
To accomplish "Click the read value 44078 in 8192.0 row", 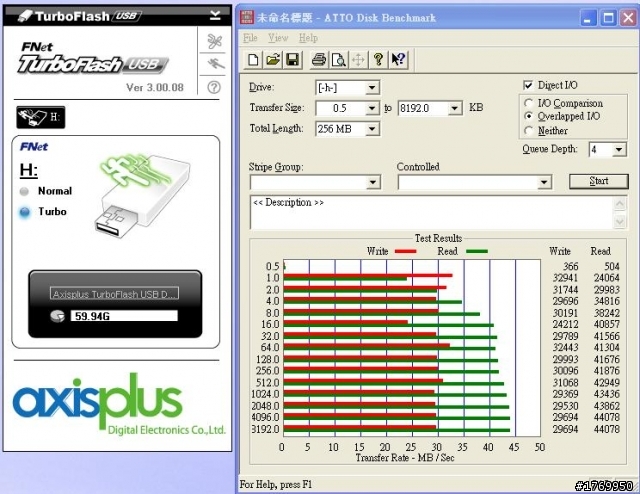I will [x=607, y=429].
